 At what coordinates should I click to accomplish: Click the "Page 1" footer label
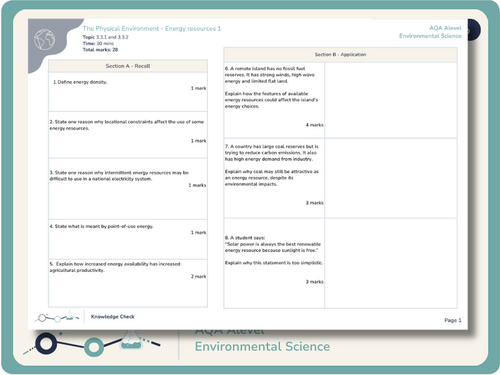[x=453, y=320]
